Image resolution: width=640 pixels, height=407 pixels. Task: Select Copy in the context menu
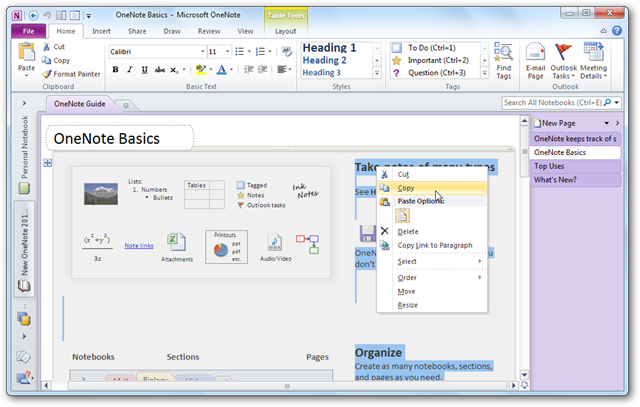click(432, 188)
